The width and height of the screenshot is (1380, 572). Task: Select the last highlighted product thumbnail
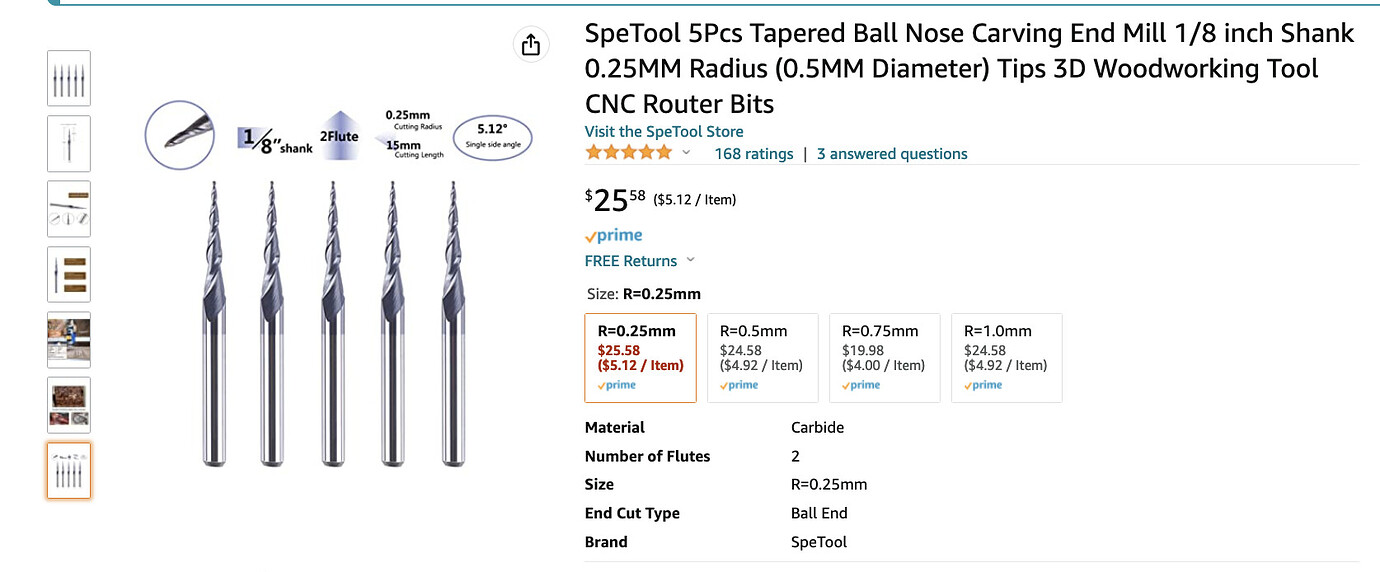69,470
